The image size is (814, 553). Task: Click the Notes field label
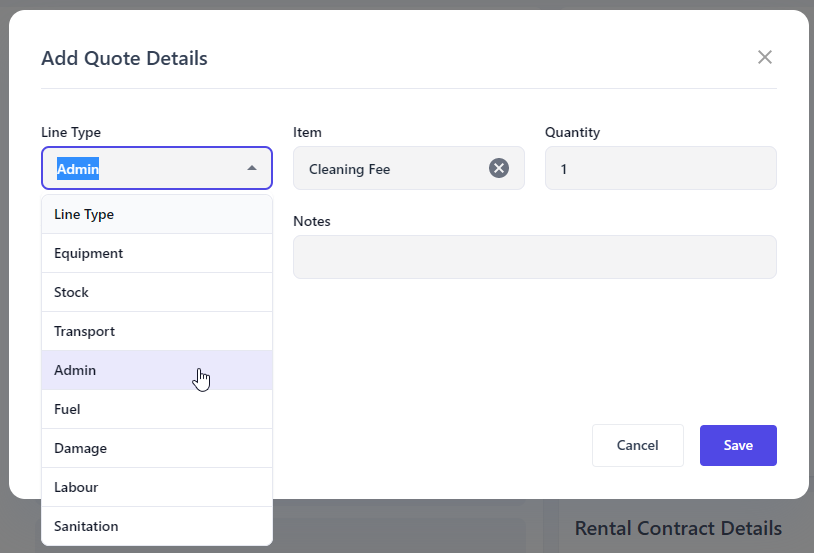(312, 221)
